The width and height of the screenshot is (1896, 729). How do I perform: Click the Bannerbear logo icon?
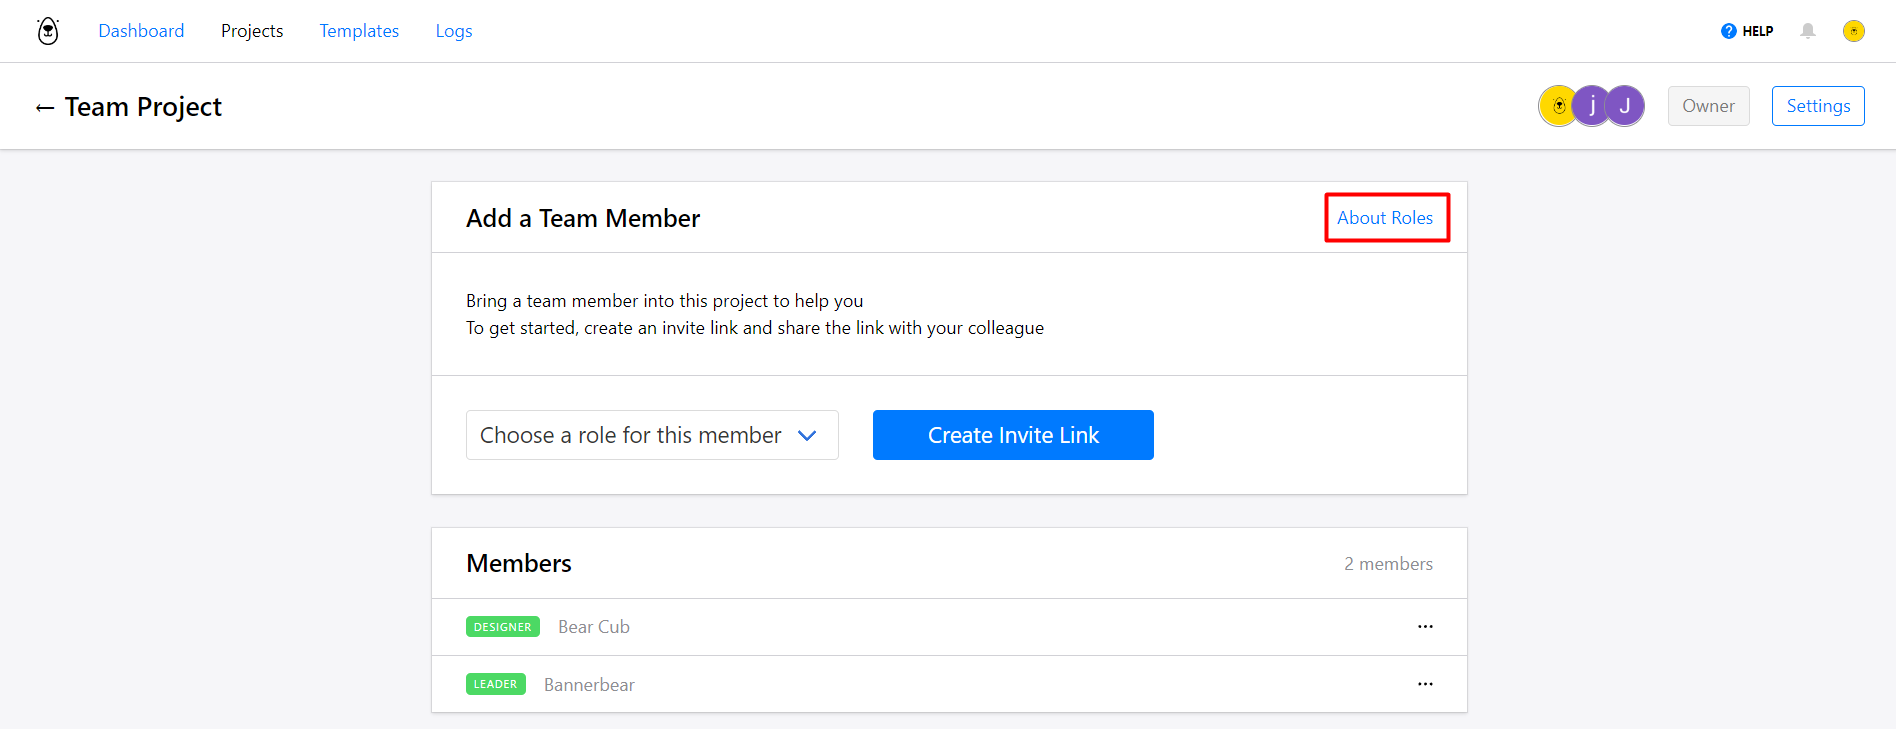click(x=48, y=31)
